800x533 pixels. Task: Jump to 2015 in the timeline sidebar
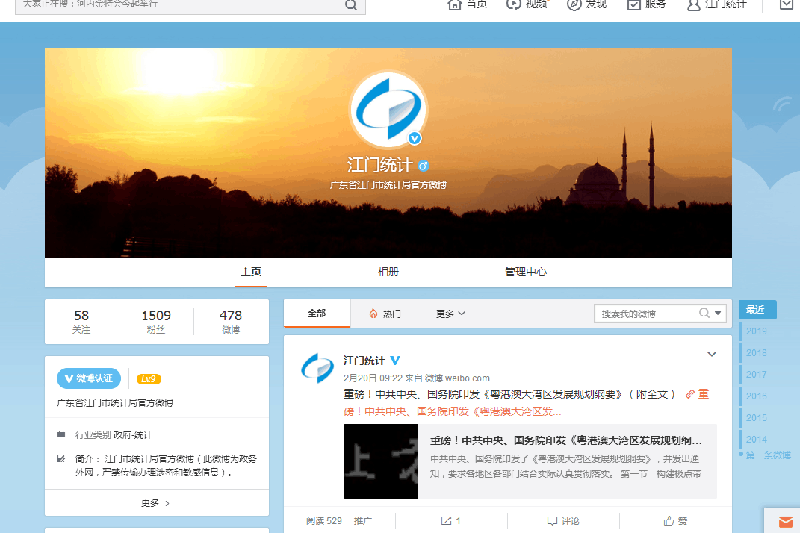[x=756, y=418]
